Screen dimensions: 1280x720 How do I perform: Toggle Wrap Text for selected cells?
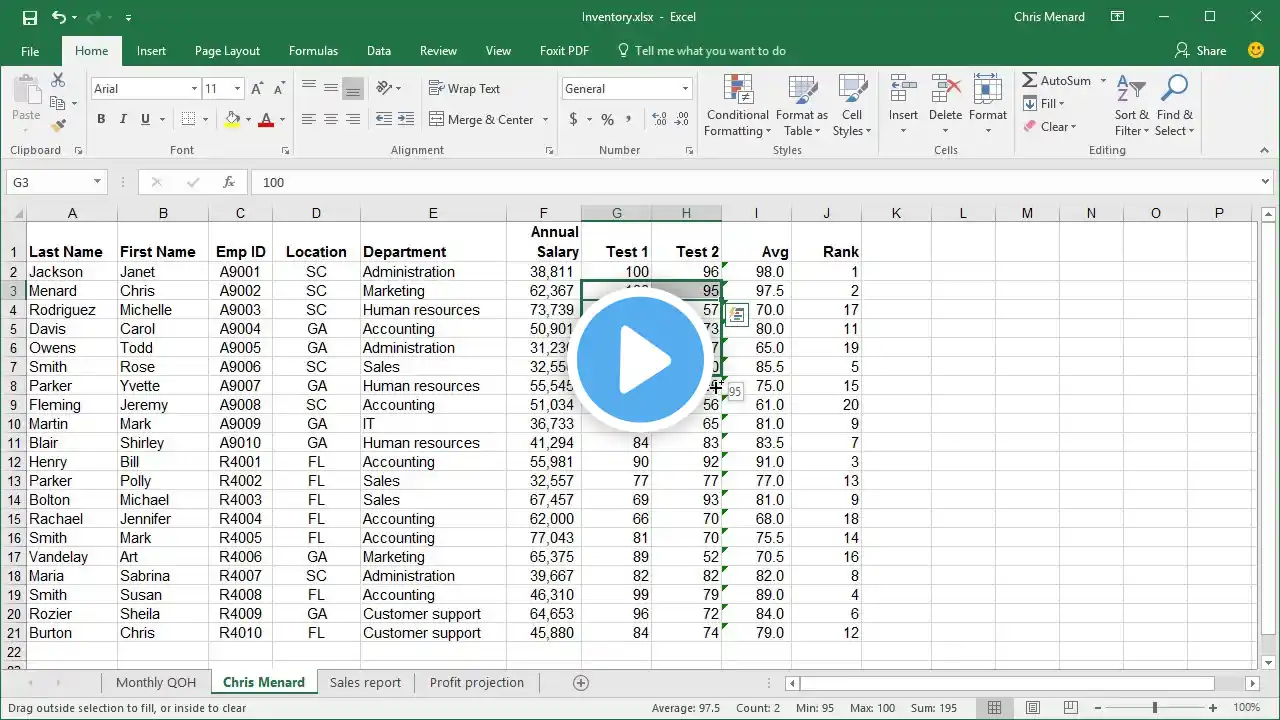(x=464, y=89)
